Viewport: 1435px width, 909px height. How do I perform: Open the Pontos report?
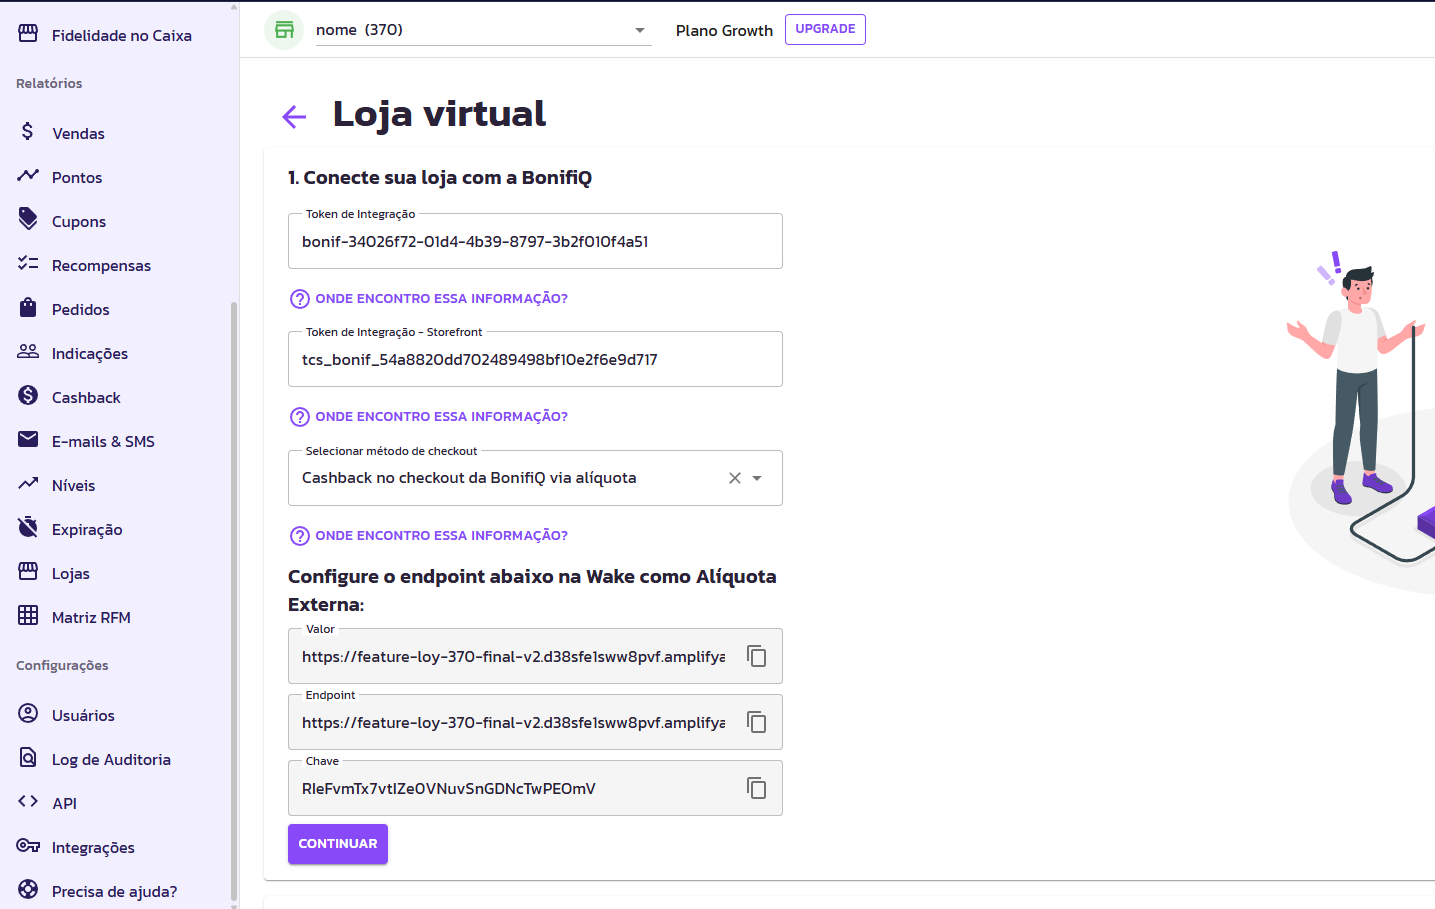click(x=77, y=177)
